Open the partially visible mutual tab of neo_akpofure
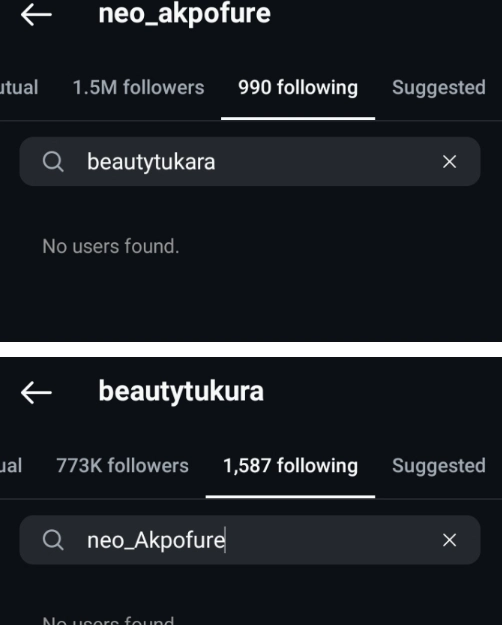 (19, 87)
